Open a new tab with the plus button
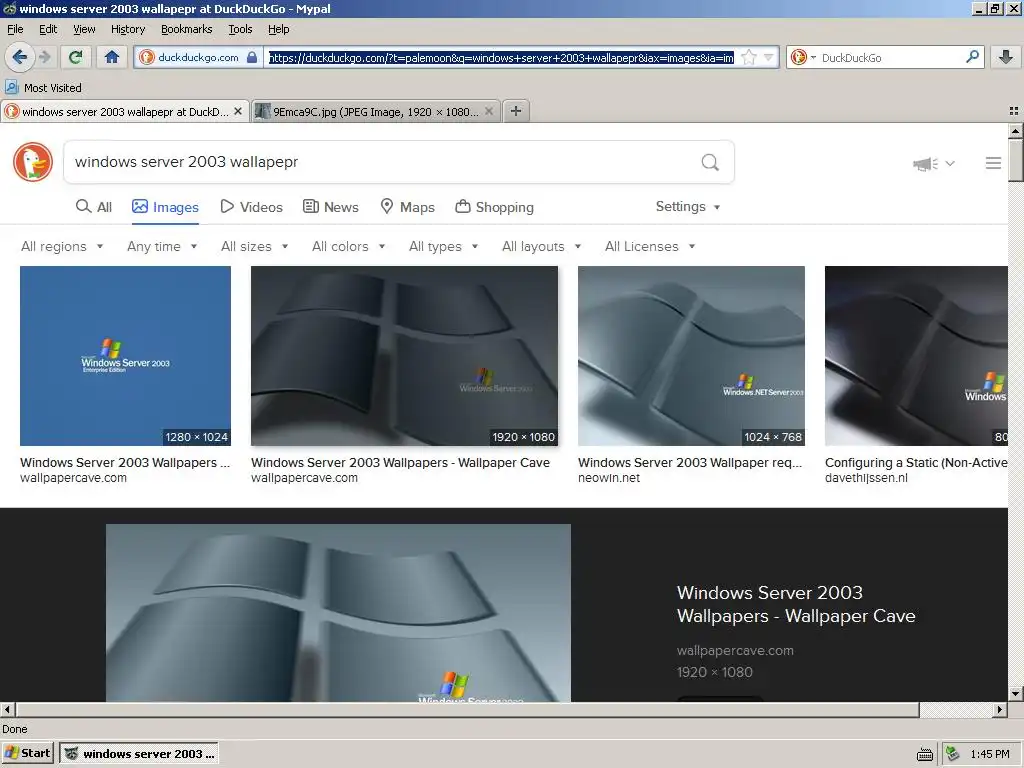This screenshot has width=1024, height=768. [x=516, y=111]
